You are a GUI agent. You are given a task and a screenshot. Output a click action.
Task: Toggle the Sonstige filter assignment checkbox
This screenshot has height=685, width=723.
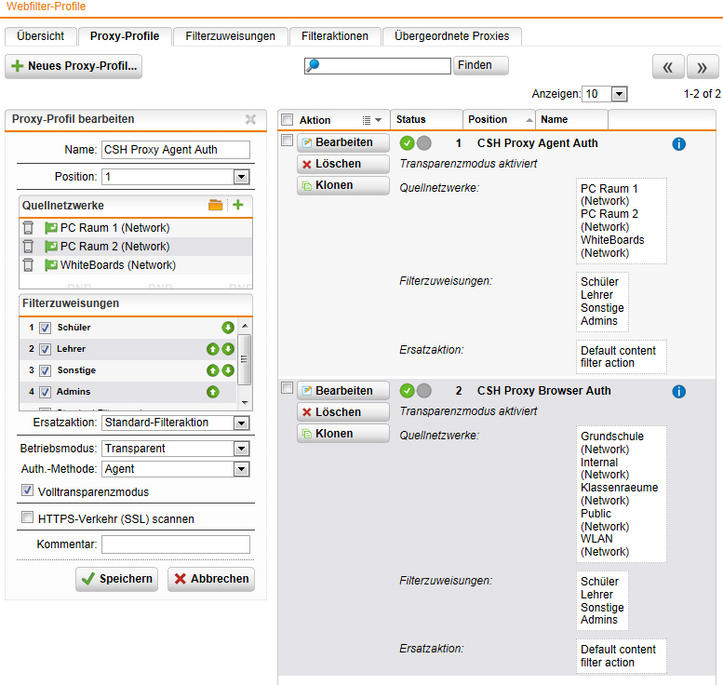[45, 370]
